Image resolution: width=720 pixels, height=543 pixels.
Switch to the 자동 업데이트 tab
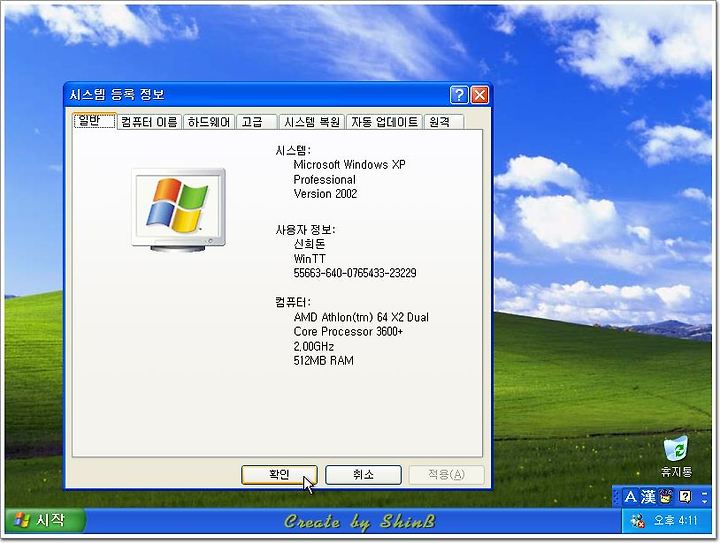[384, 122]
